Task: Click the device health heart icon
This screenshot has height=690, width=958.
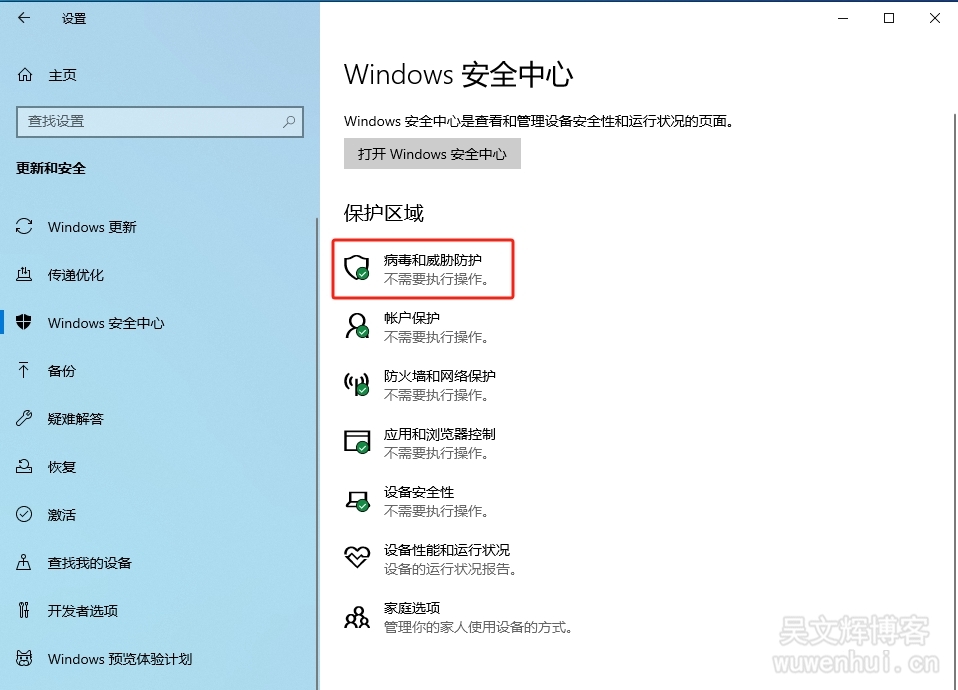Action: 357,558
